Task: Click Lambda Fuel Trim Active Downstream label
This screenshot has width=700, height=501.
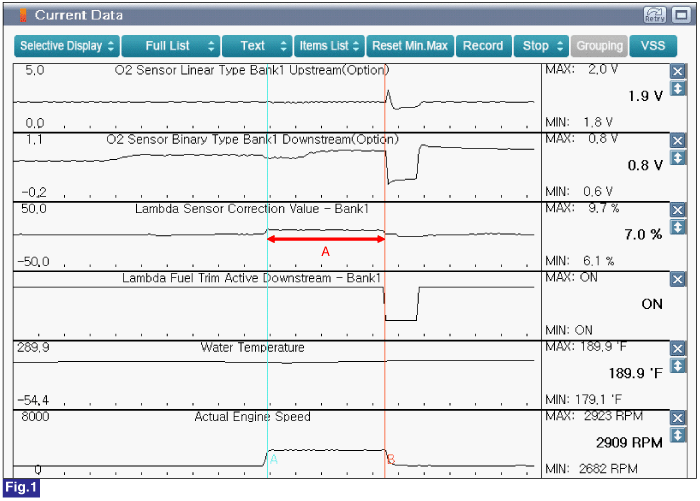Action: [x=251, y=278]
